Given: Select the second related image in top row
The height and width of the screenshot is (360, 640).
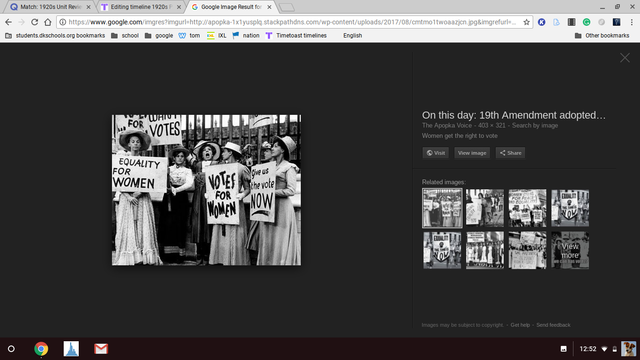Looking at the screenshot, I should tap(485, 208).
